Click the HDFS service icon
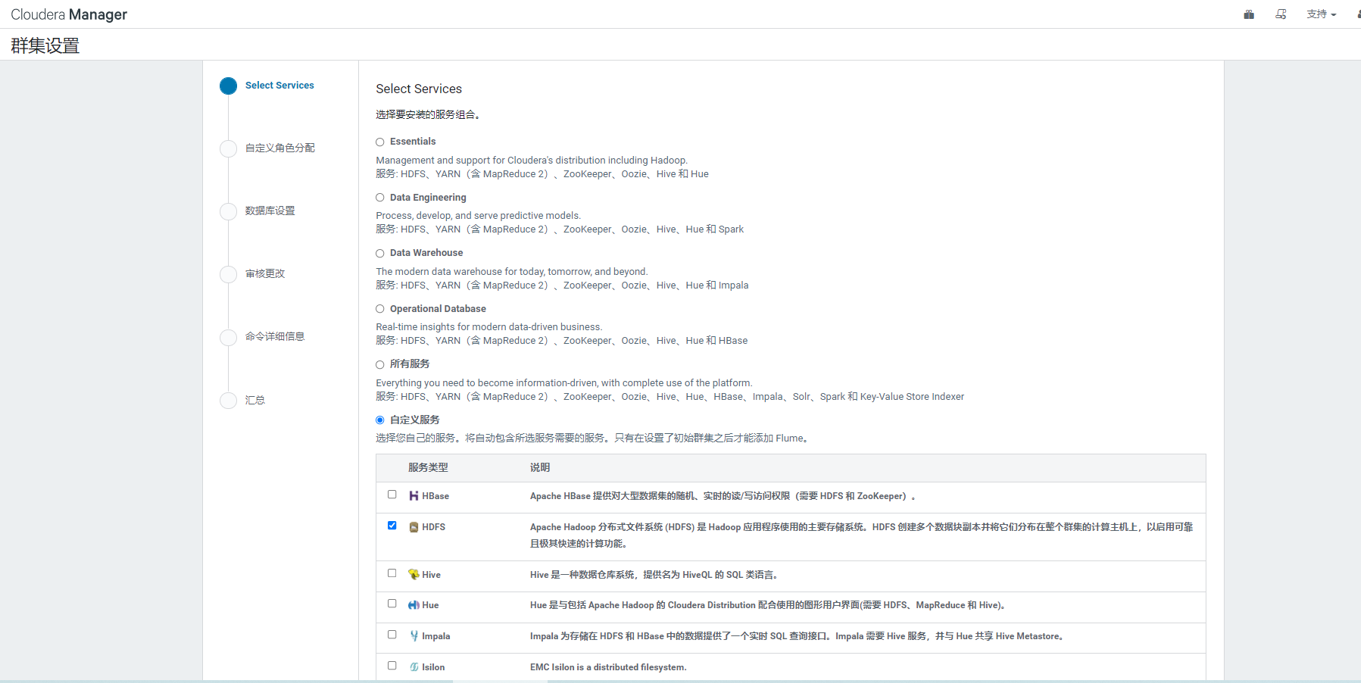 [414, 527]
